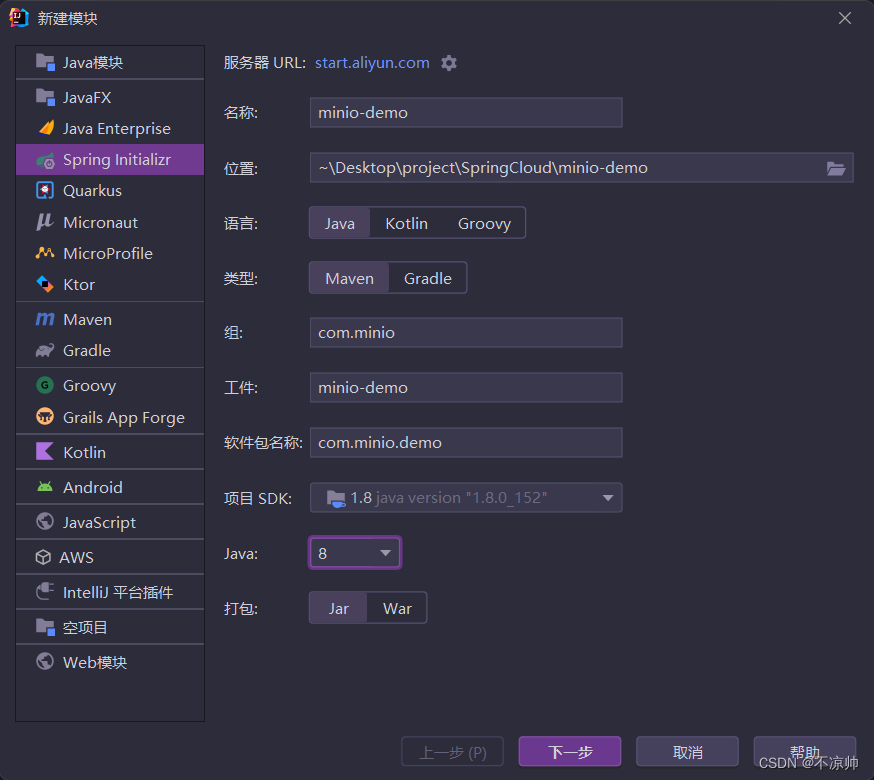Click the 下一步 button
This screenshot has width=874, height=780.
coord(570,752)
